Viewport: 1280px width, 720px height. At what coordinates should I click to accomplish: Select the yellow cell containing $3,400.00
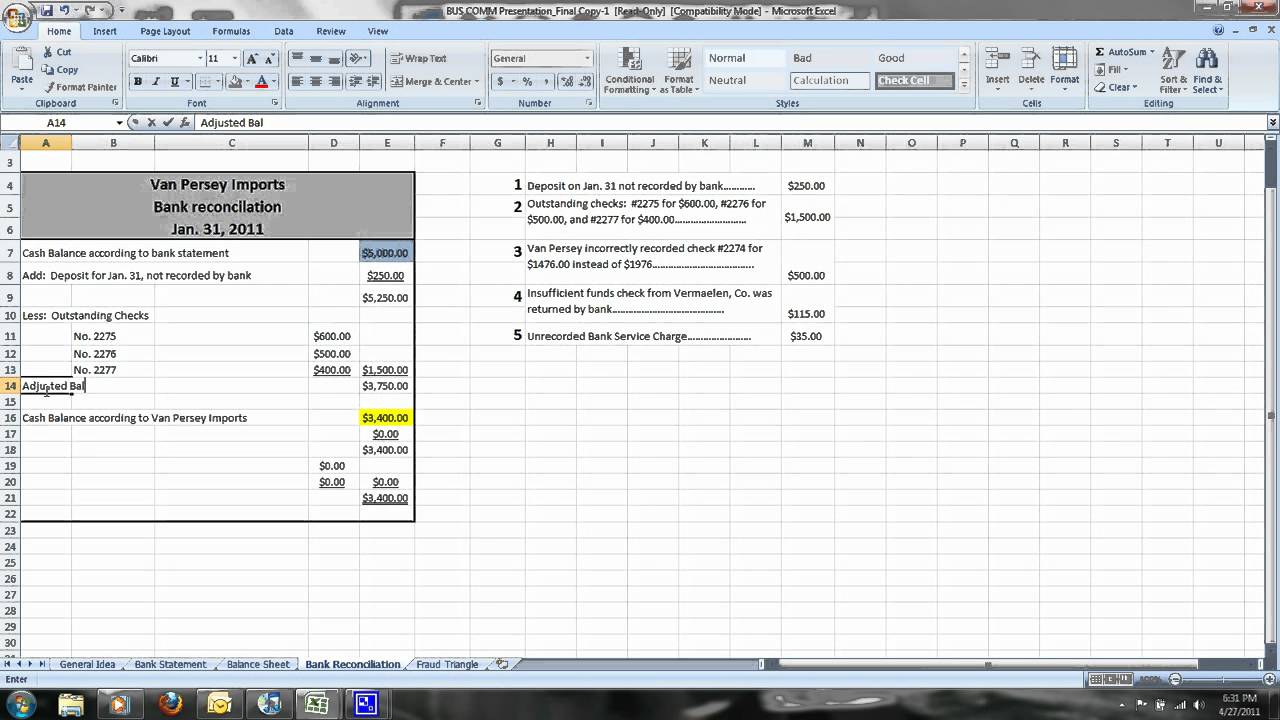[385, 418]
